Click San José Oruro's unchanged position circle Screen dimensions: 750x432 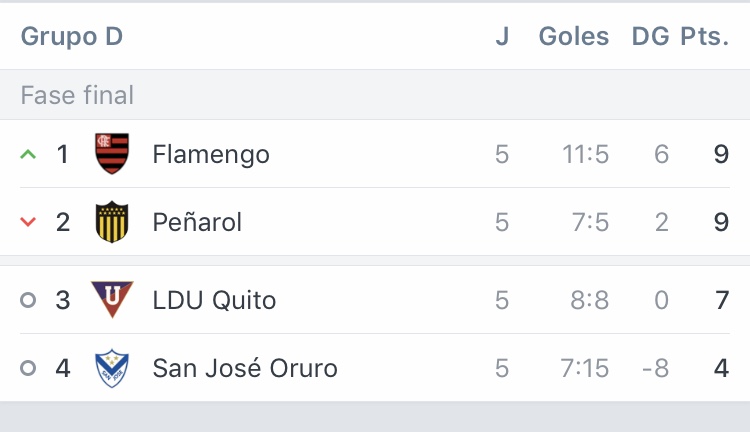click(28, 368)
